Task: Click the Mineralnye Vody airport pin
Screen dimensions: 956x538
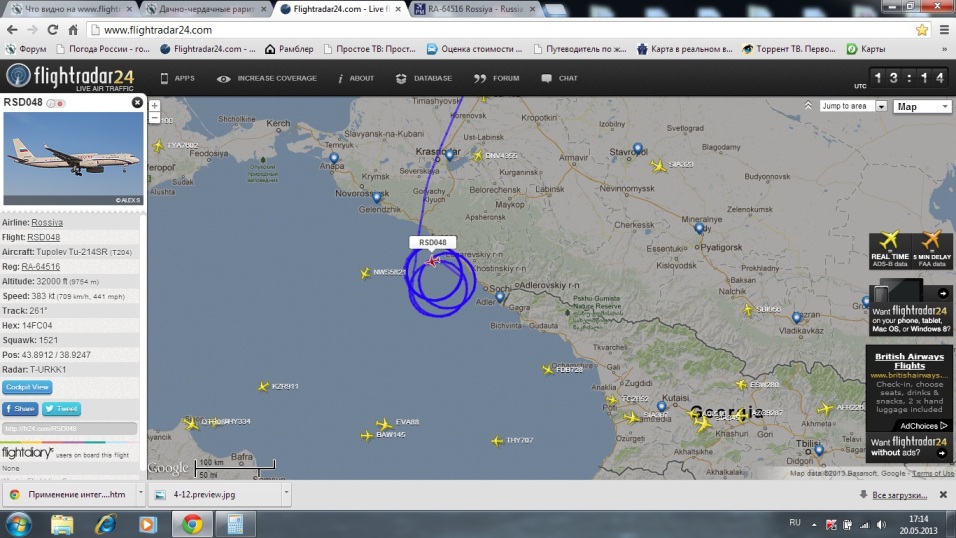Action: 699,229
